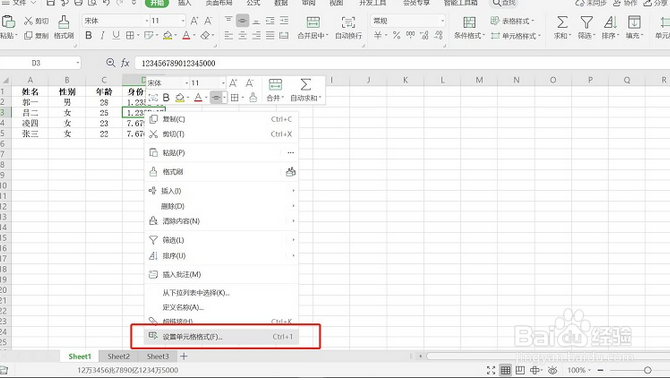670x380 pixels.
Task: Toggle top vertical alignment in ribbon
Action: point(229,20)
